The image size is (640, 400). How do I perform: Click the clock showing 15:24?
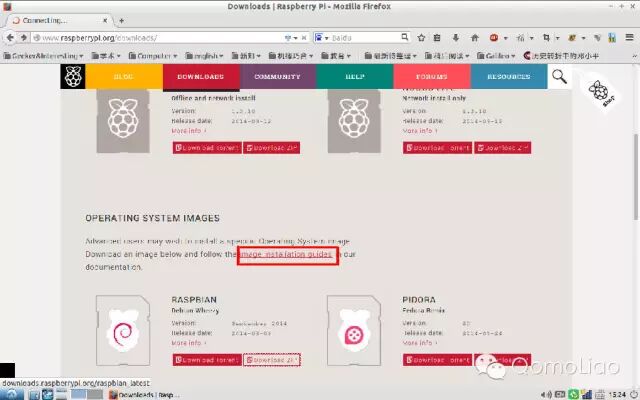click(x=617, y=395)
